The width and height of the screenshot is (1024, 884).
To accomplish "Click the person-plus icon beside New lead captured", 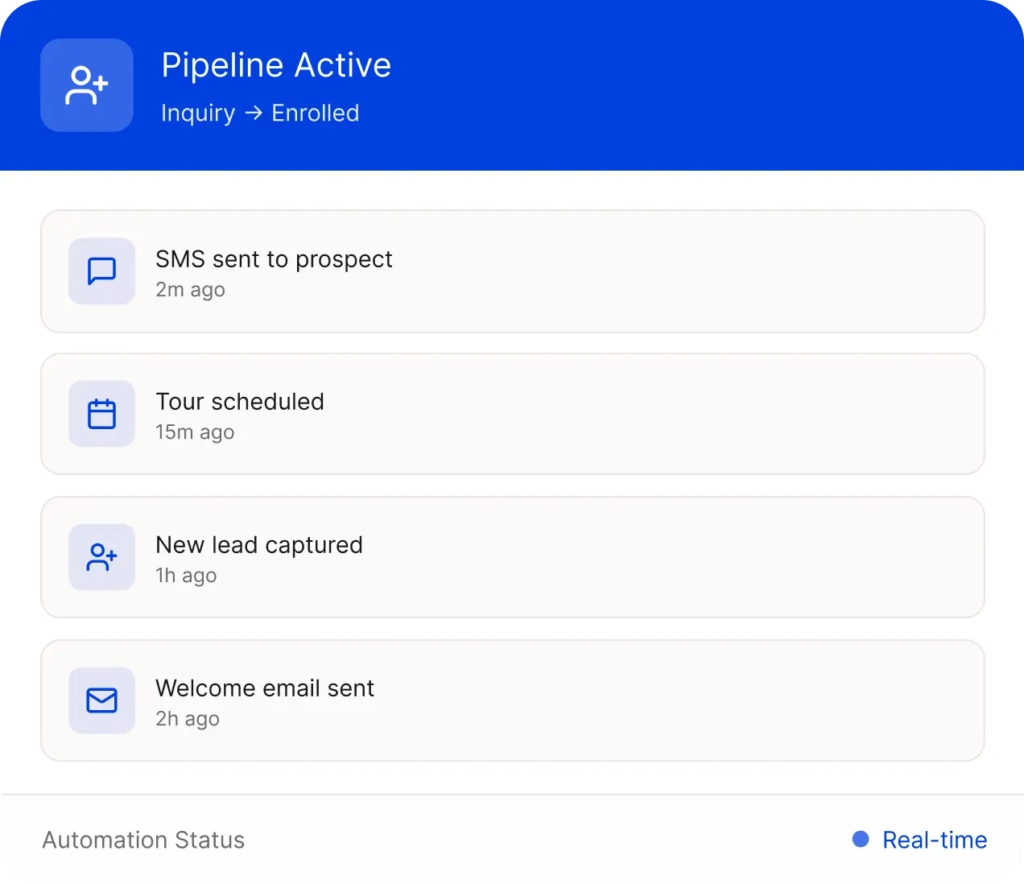I will click(102, 557).
